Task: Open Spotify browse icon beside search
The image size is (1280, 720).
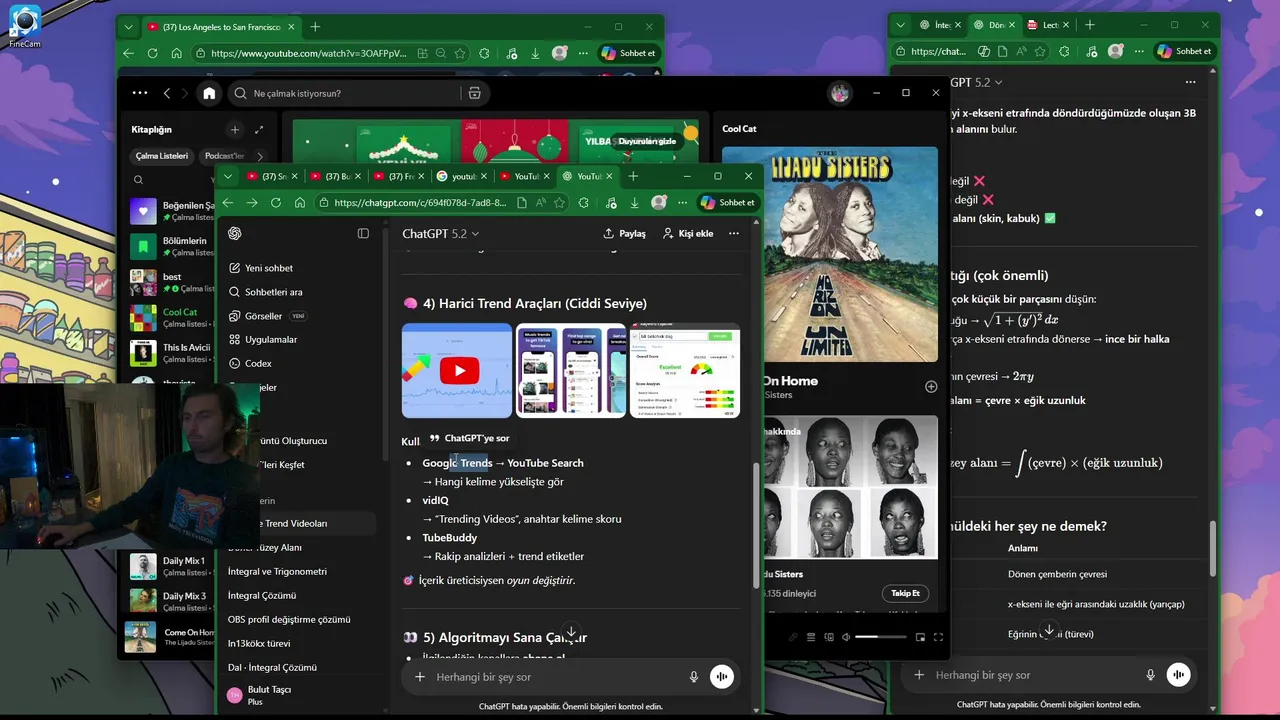Action: point(474,93)
